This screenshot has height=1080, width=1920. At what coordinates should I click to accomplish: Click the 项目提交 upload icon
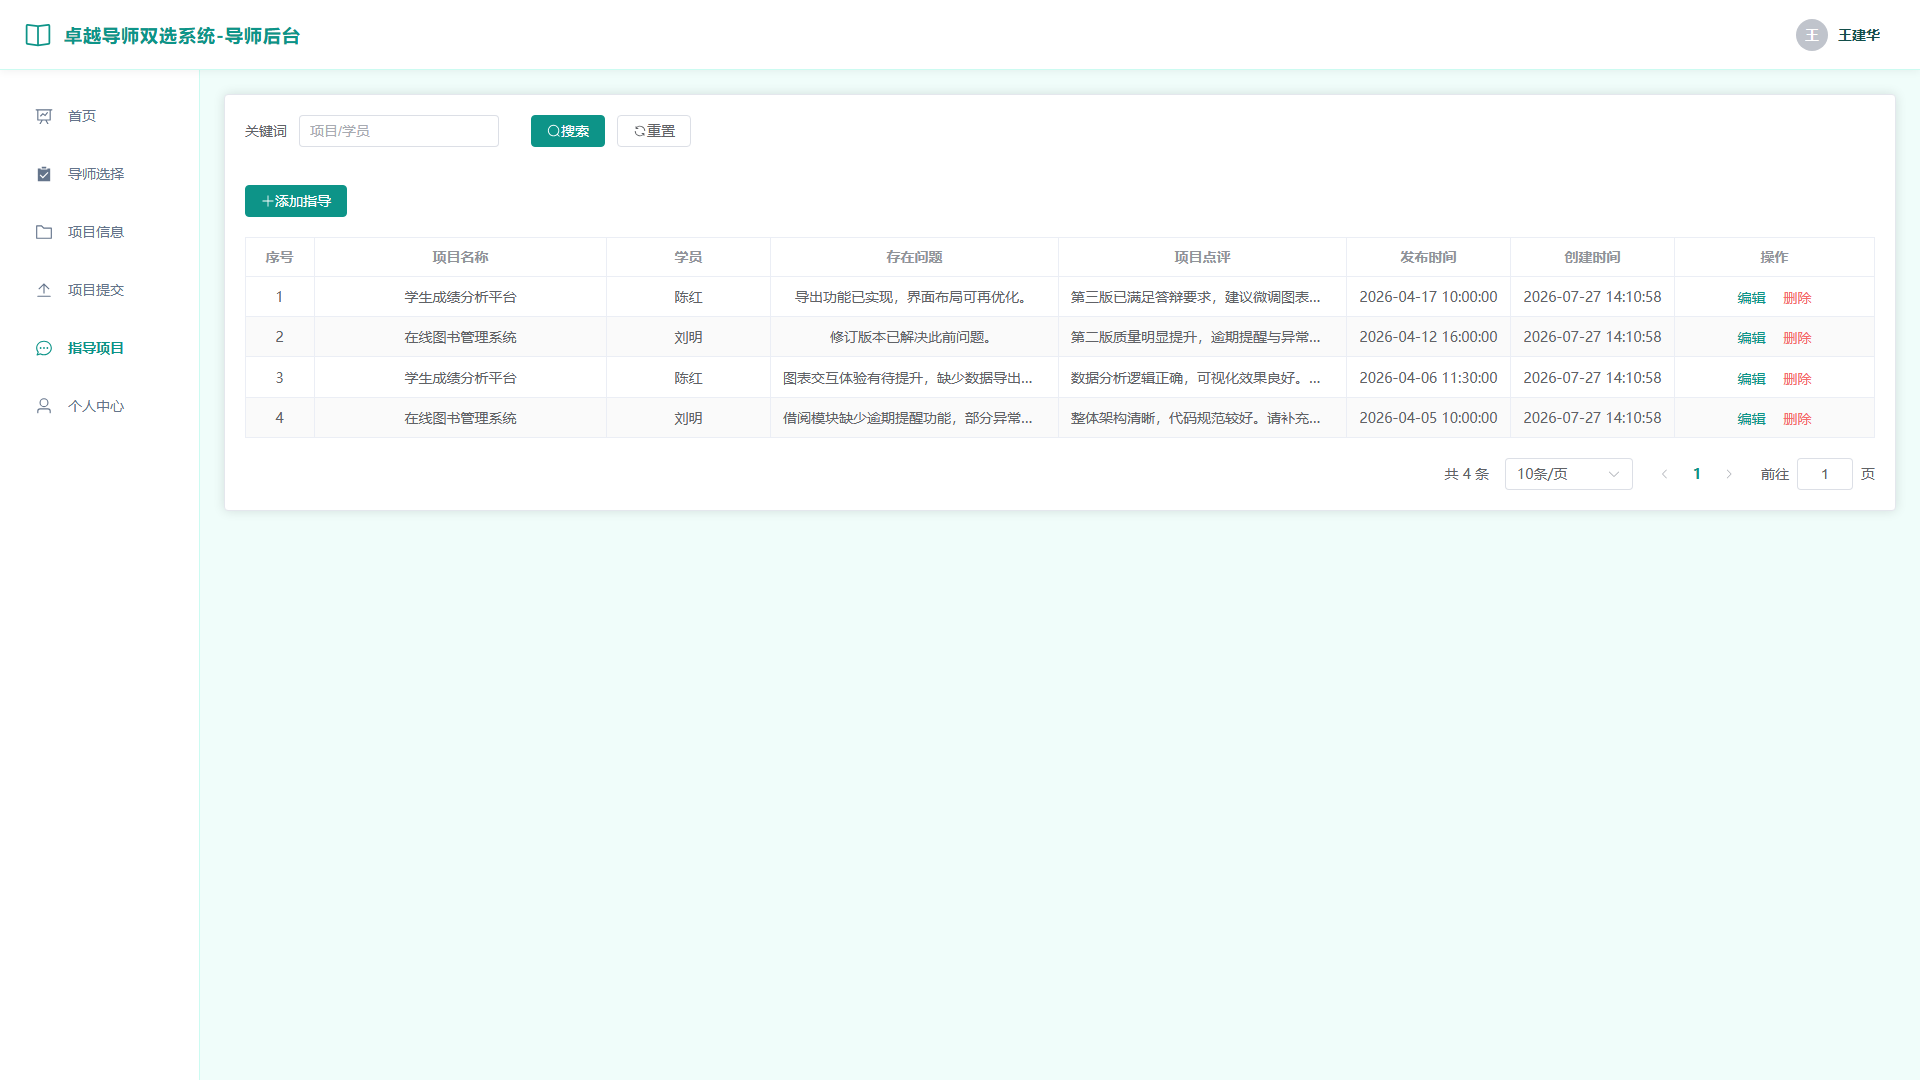click(x=44, y=290)
